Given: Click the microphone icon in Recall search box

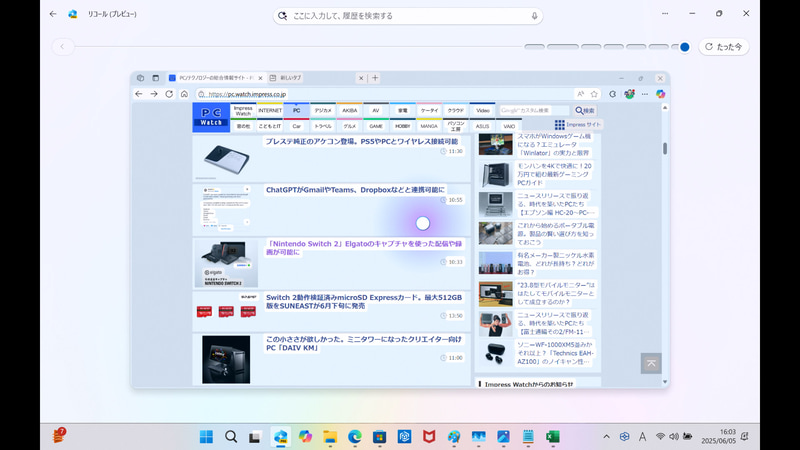Looking at the screenshot, I should click(x=534, y=16).
